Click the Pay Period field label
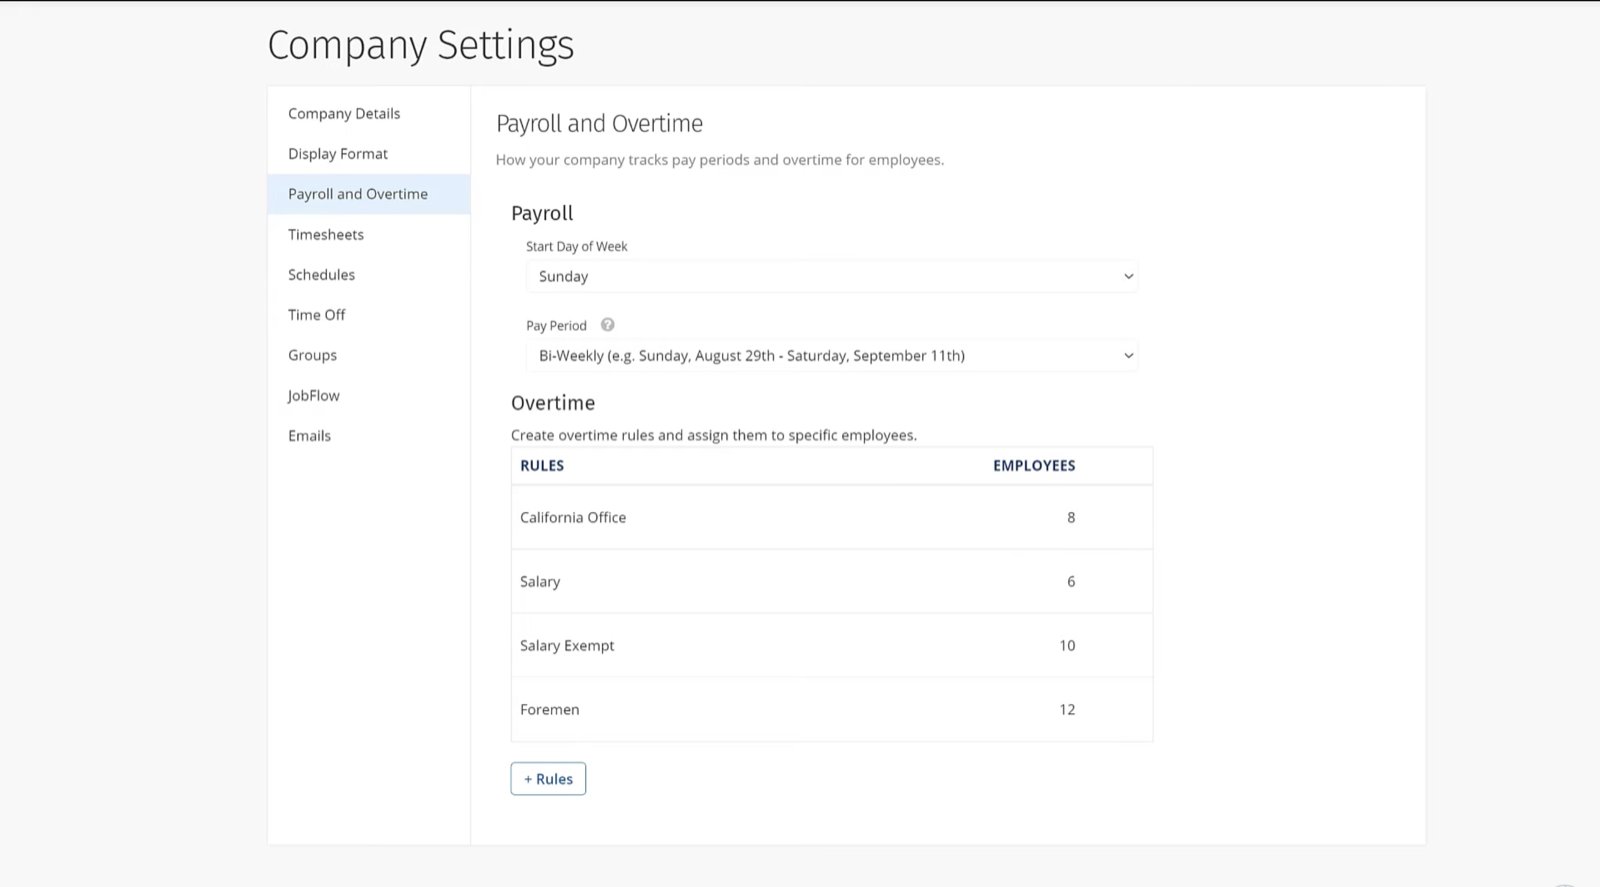 coord(556,326)
